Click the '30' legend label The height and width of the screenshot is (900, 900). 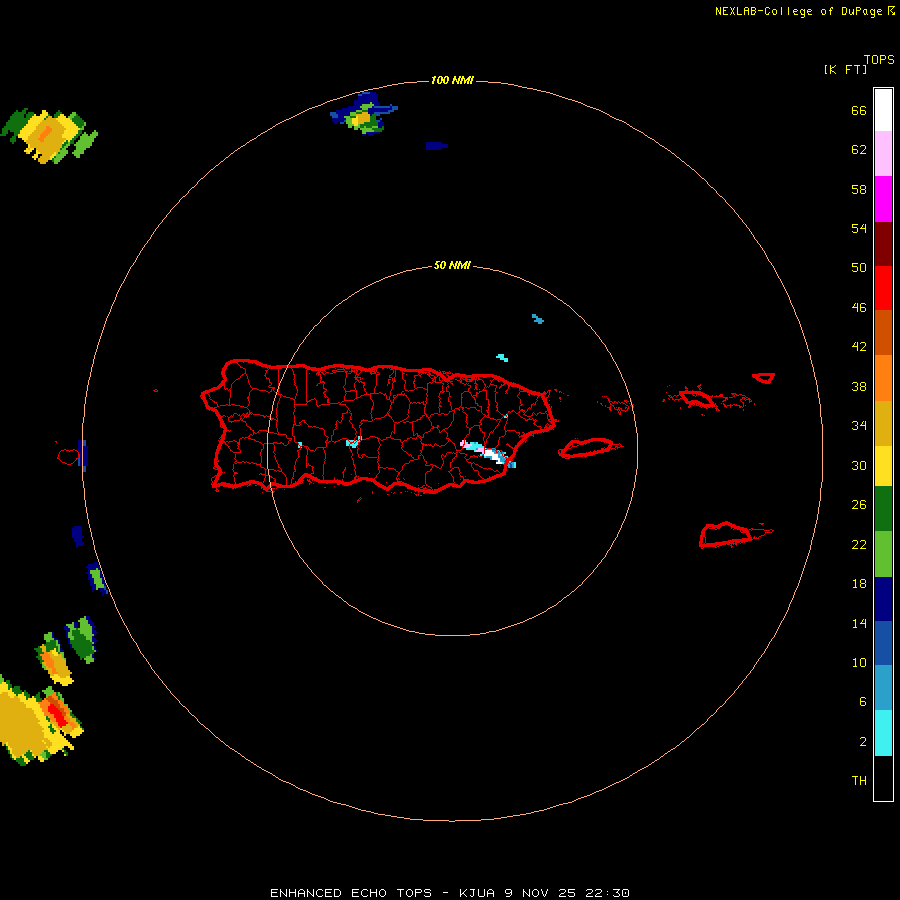[859, 465]
